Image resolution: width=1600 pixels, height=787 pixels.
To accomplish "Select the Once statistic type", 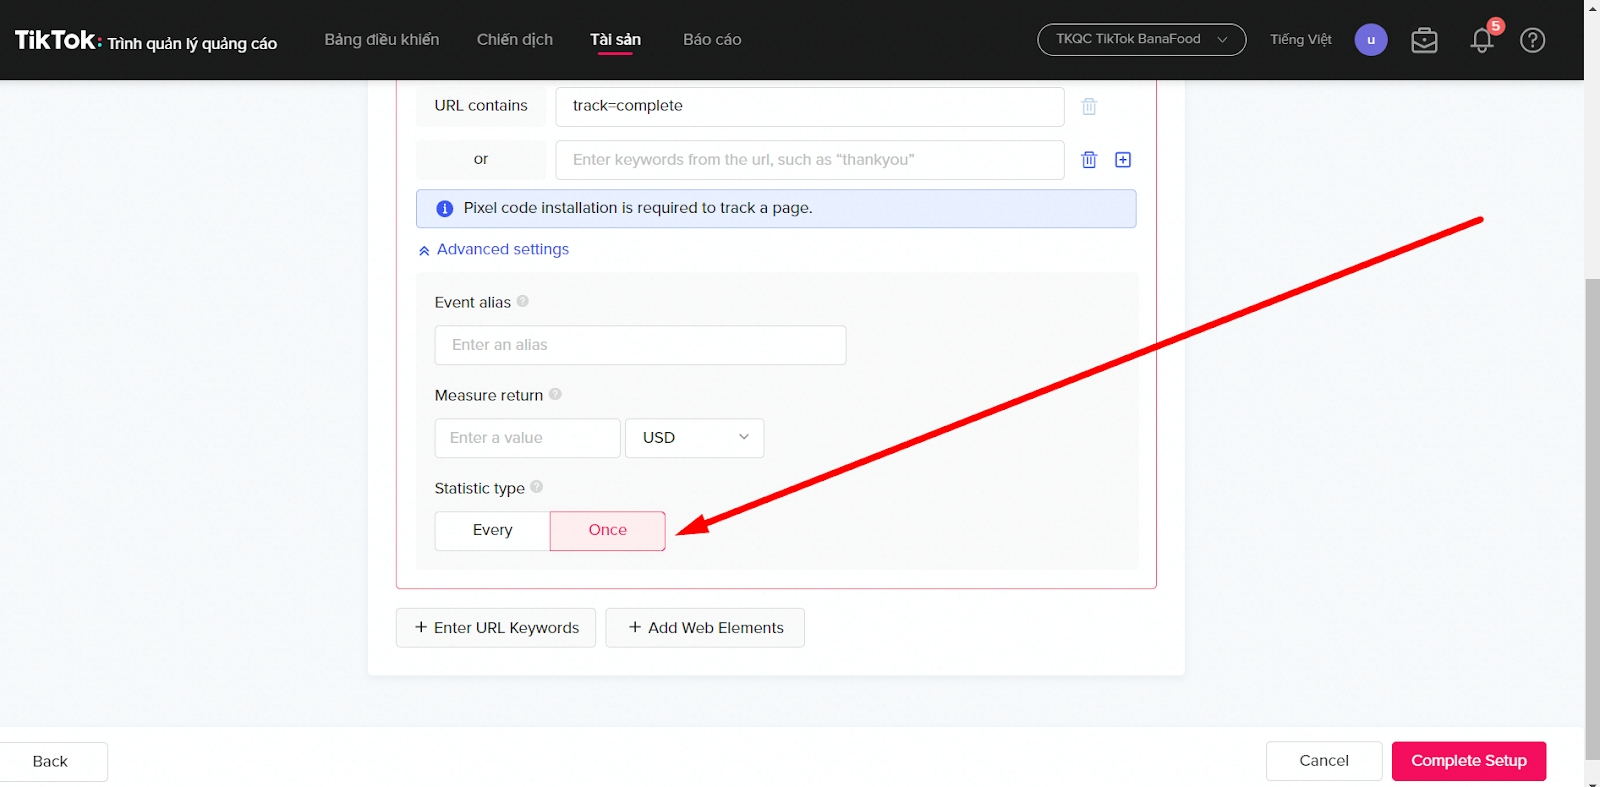I will coord(608,530).
